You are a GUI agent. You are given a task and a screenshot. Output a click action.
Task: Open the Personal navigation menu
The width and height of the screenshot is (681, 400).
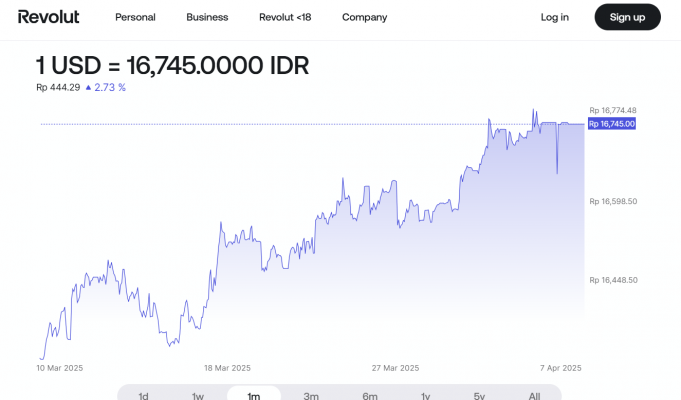[x=135, y=17]
